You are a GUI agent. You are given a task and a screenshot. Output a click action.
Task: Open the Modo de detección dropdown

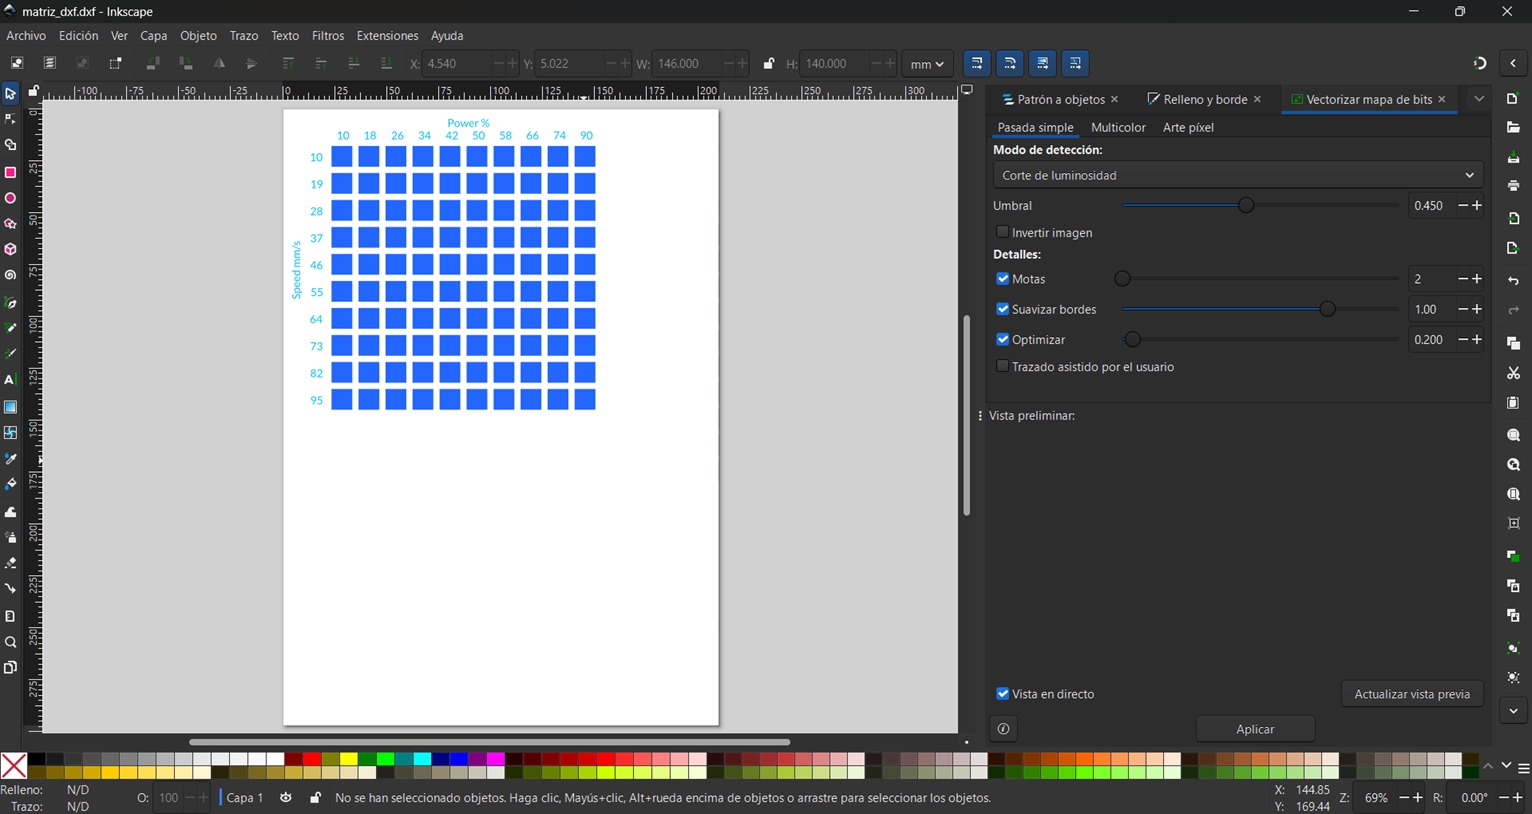pos(1237,175)
